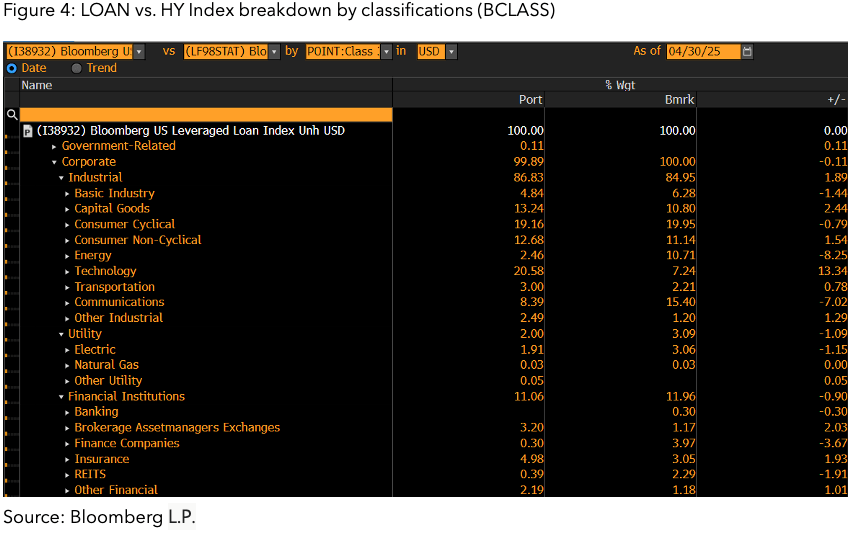
Task: Collapse the Financial Institutions node
Action: (x=61, y=397)
